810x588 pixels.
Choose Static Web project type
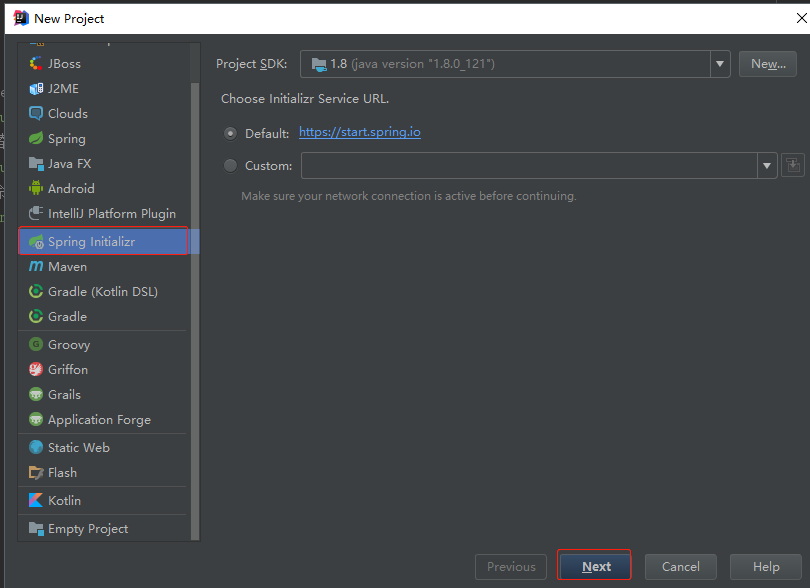tap(103, 447)
